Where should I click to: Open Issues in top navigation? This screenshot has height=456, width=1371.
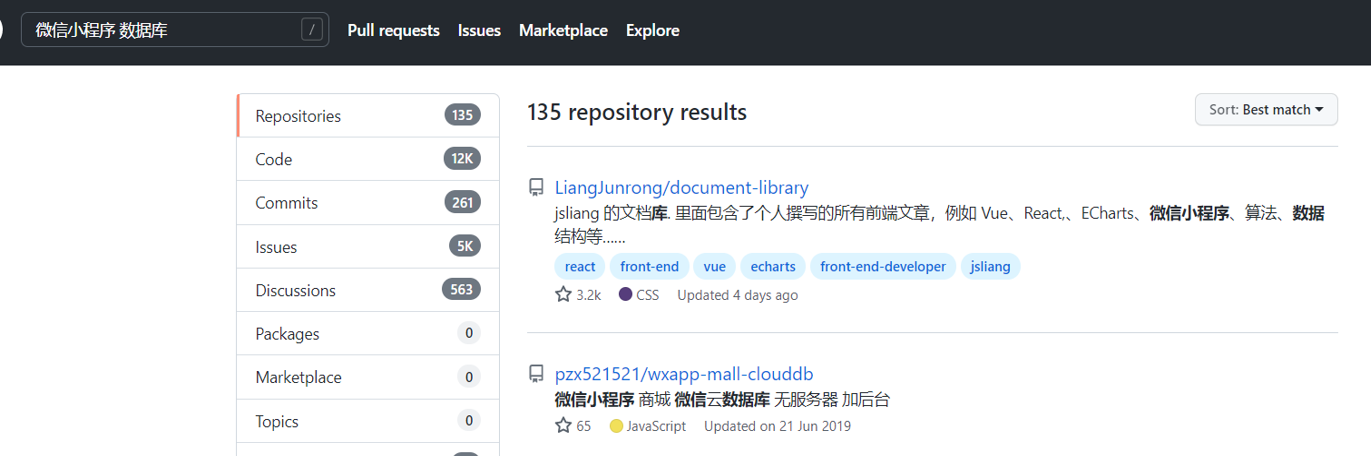tap(479, 31)
